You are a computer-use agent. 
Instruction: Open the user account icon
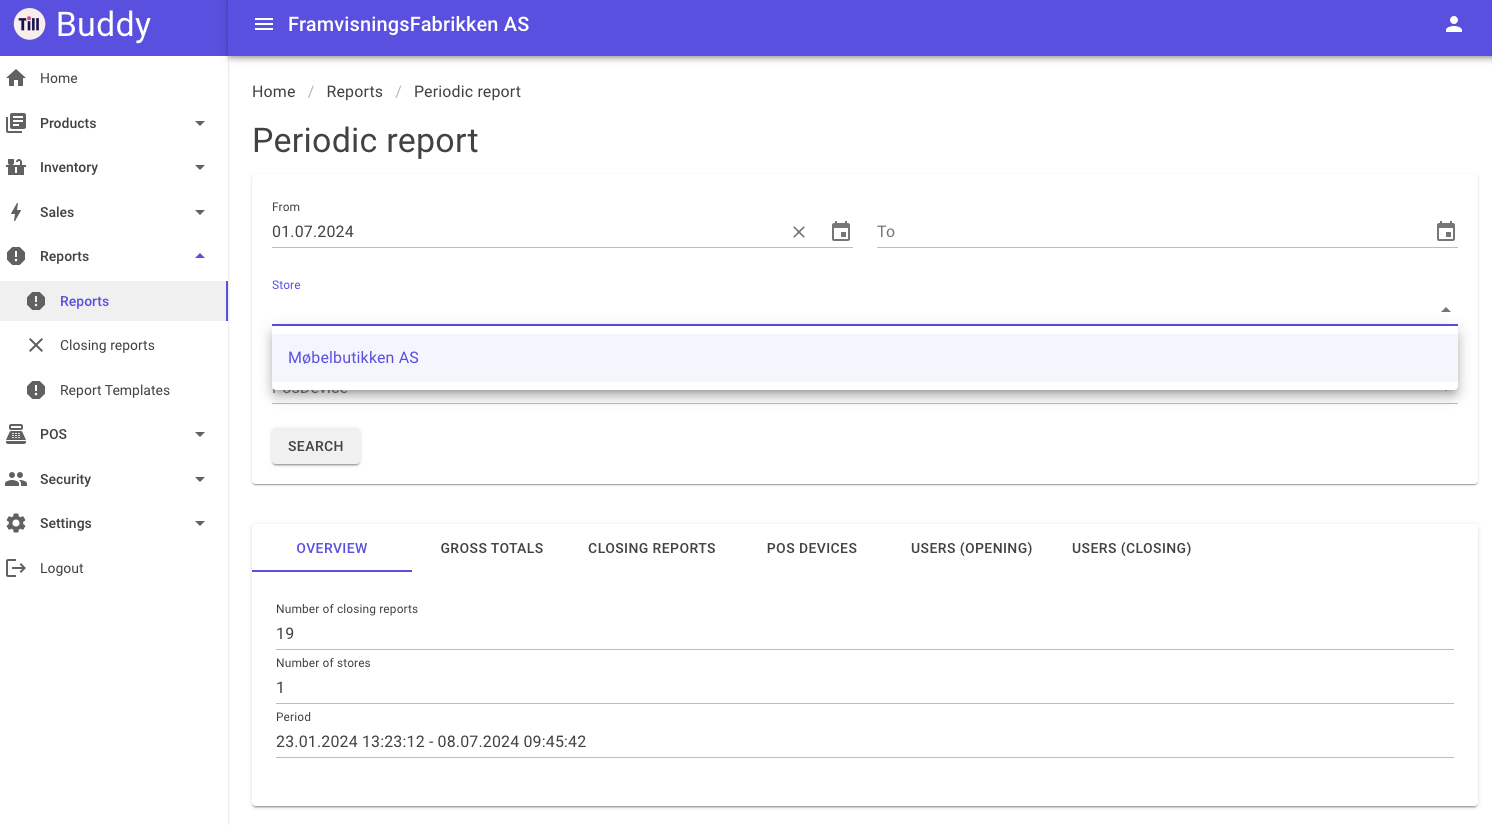(1454, 24)
